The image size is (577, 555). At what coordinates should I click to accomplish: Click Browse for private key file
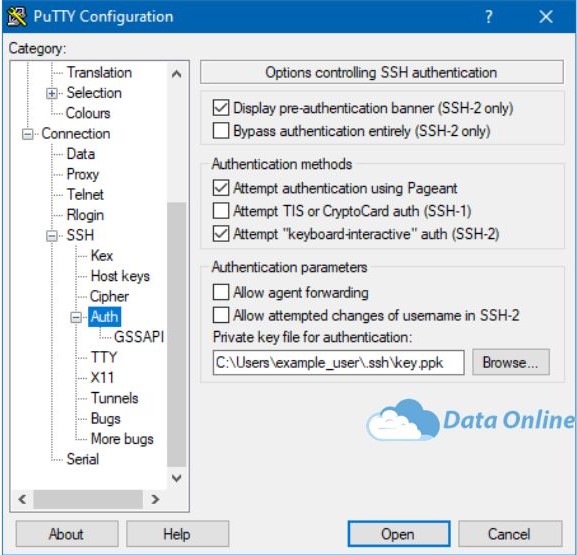[x=511, y=363]
